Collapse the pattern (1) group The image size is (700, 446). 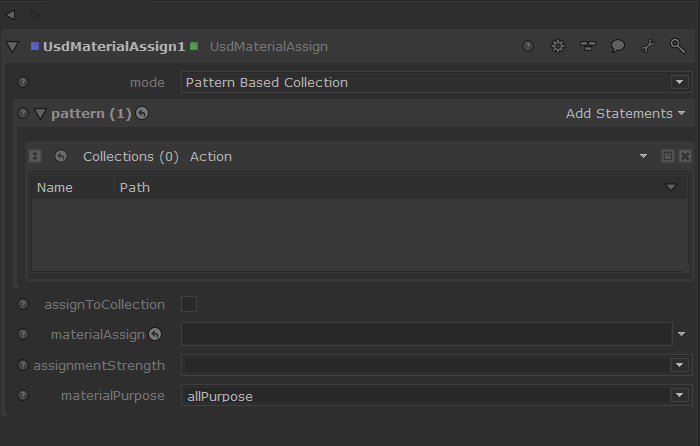(40, 114)
